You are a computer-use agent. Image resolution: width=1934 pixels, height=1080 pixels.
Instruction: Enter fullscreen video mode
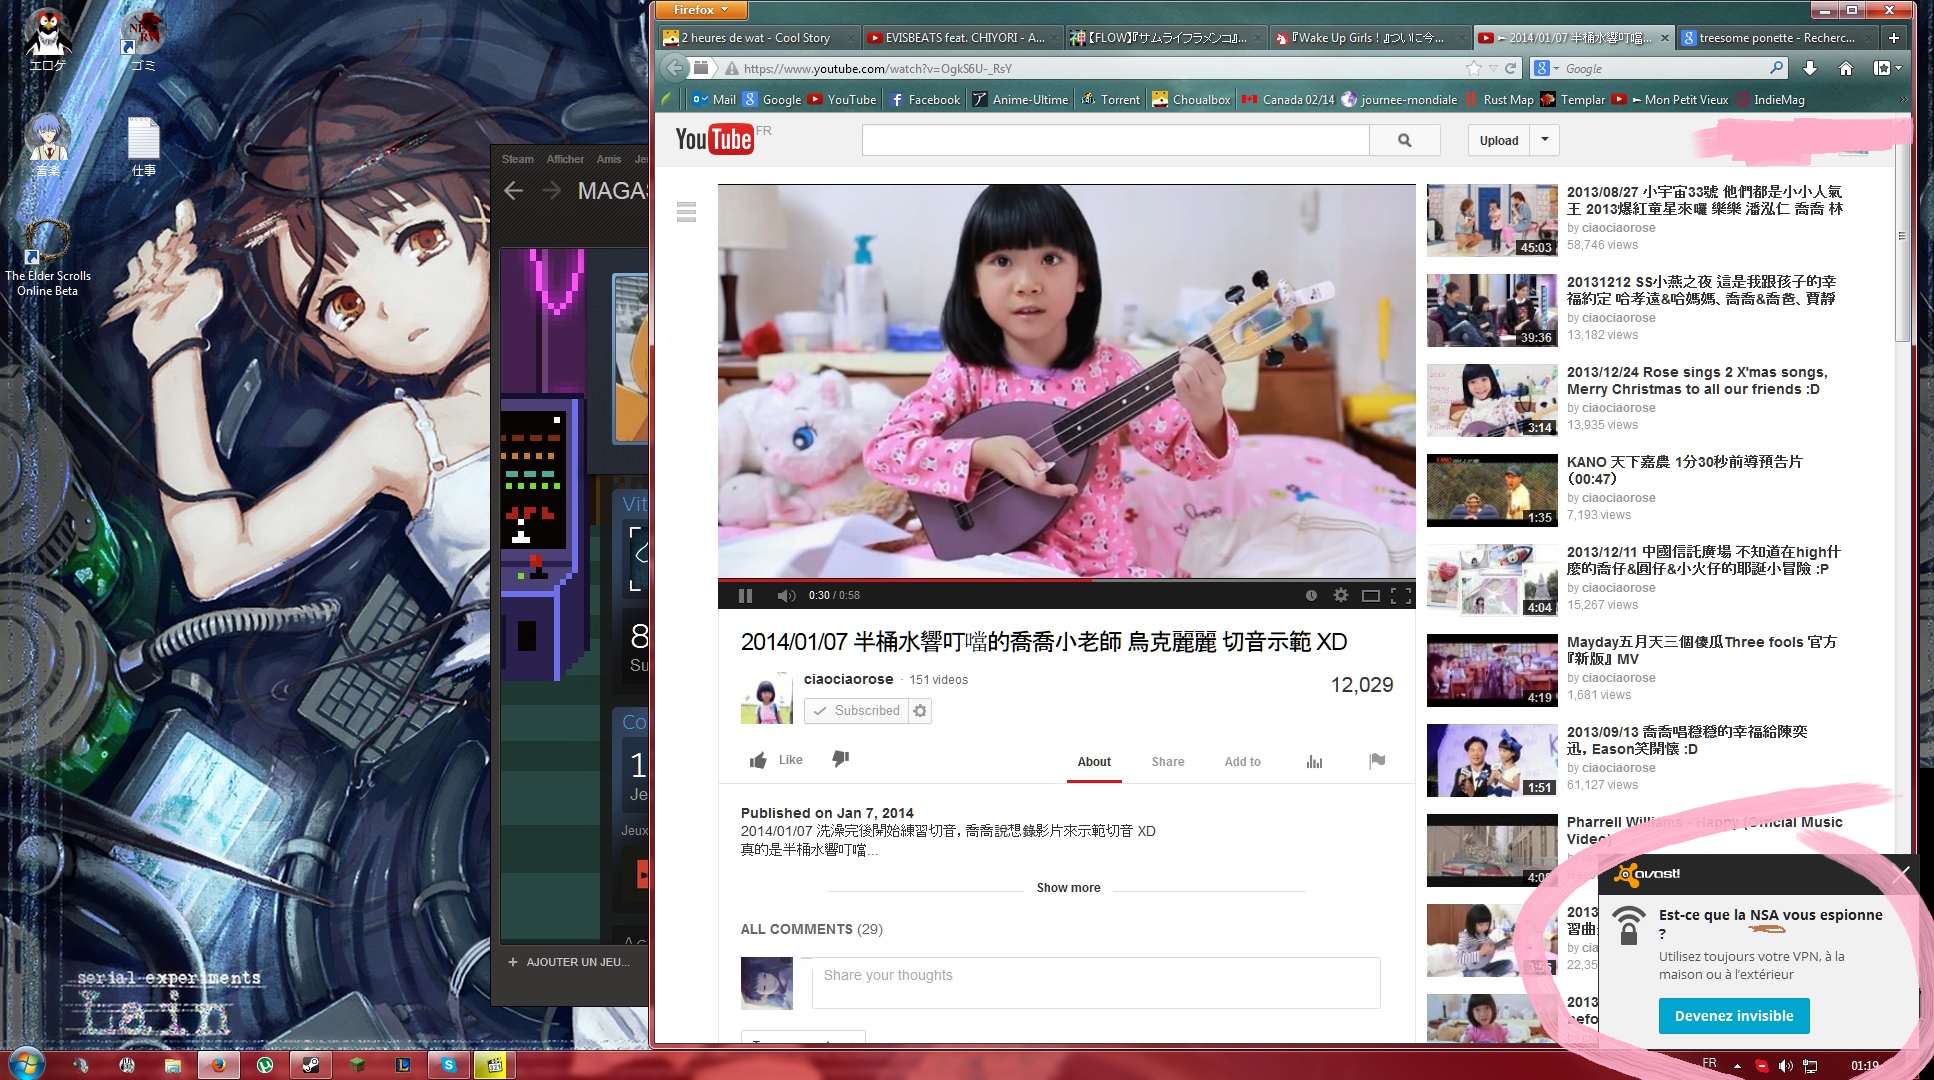1401,595
